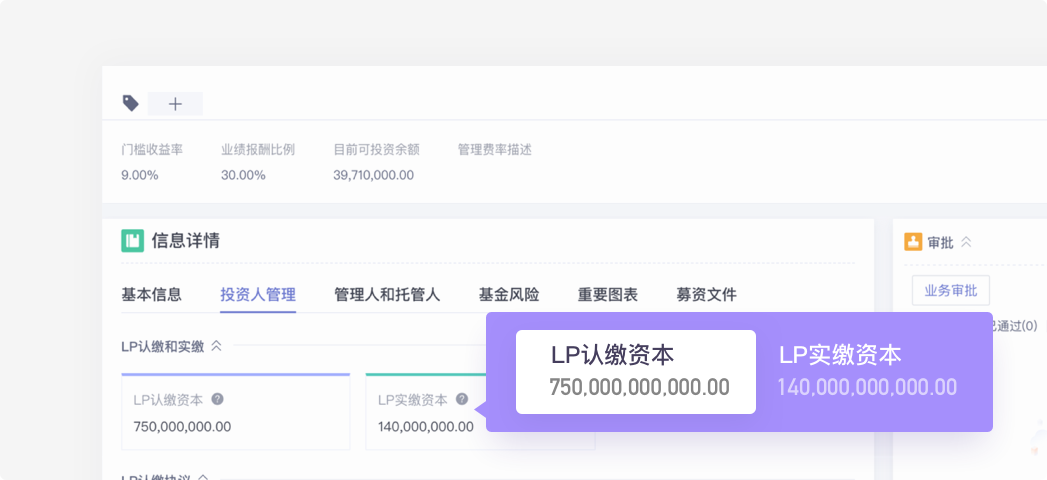Collapse the LP认缴和实缴 section
Viewport: 1047px width, 480px height.
pyautogui.click(x=216, y=346)
